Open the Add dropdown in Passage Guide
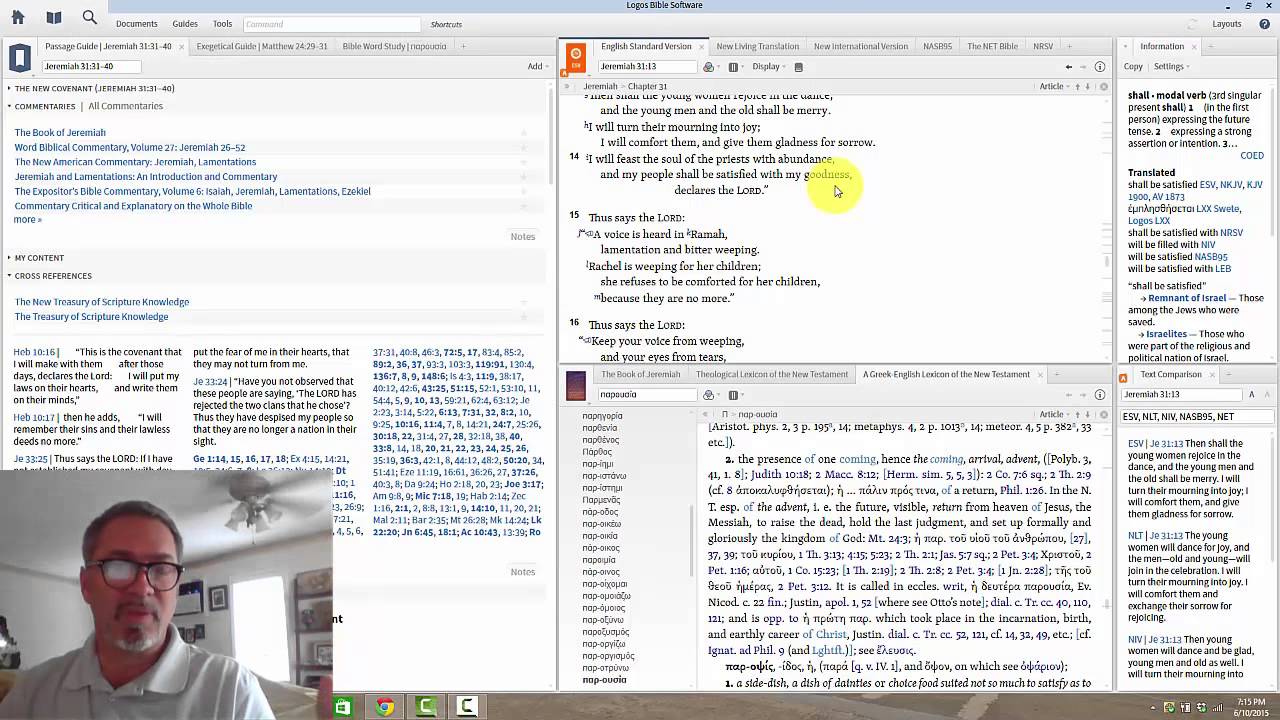The height and width of the screenshot is (720, 1280). (538, 67)
